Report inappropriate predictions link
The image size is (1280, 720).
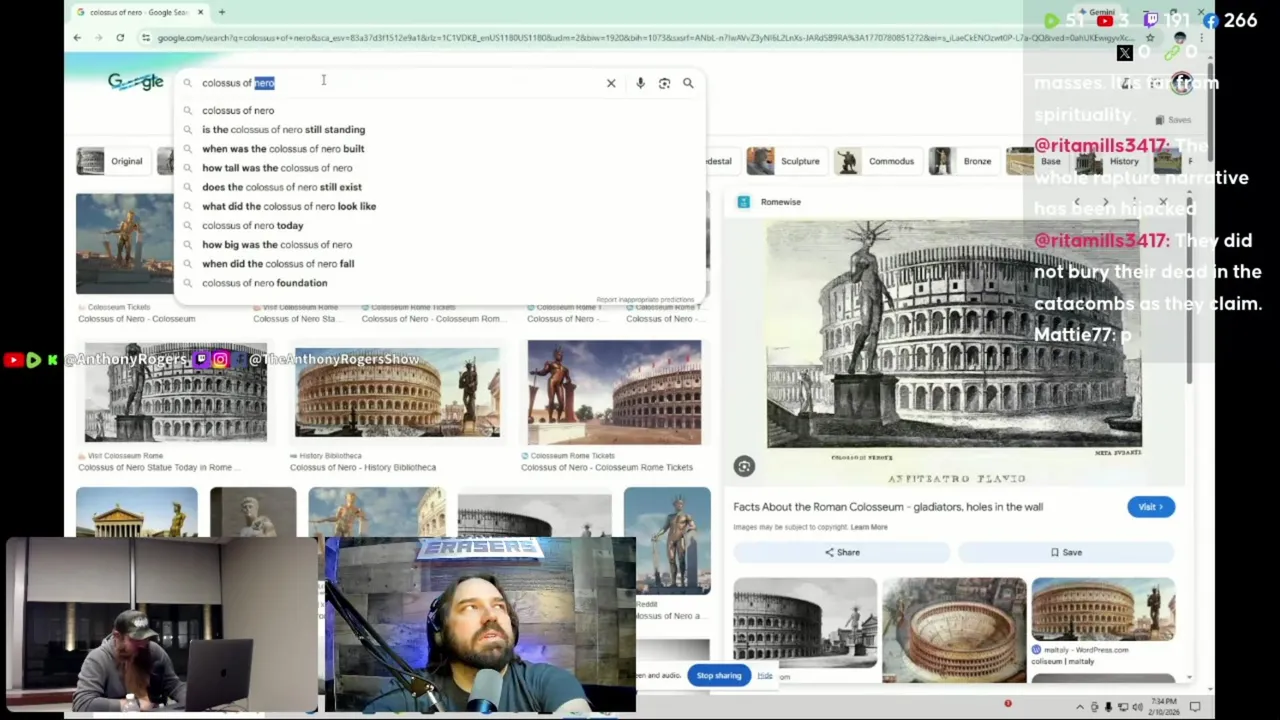[x=645, y=300]
